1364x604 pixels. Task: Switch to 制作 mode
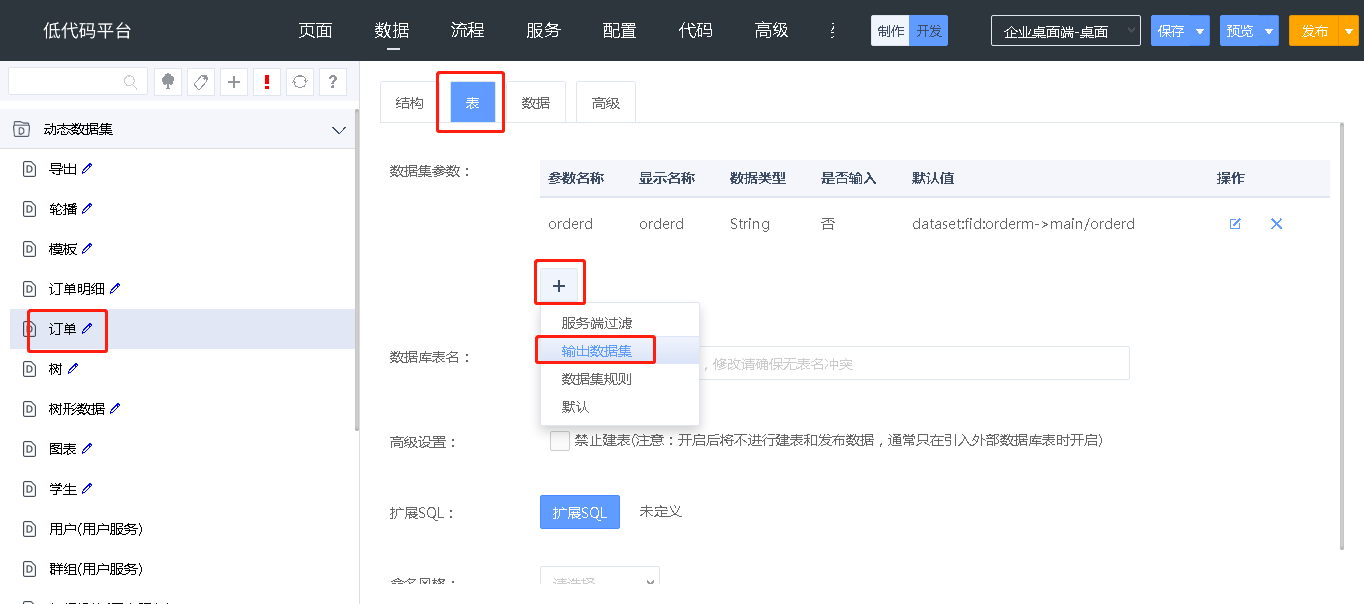click(x=890, y=31)
